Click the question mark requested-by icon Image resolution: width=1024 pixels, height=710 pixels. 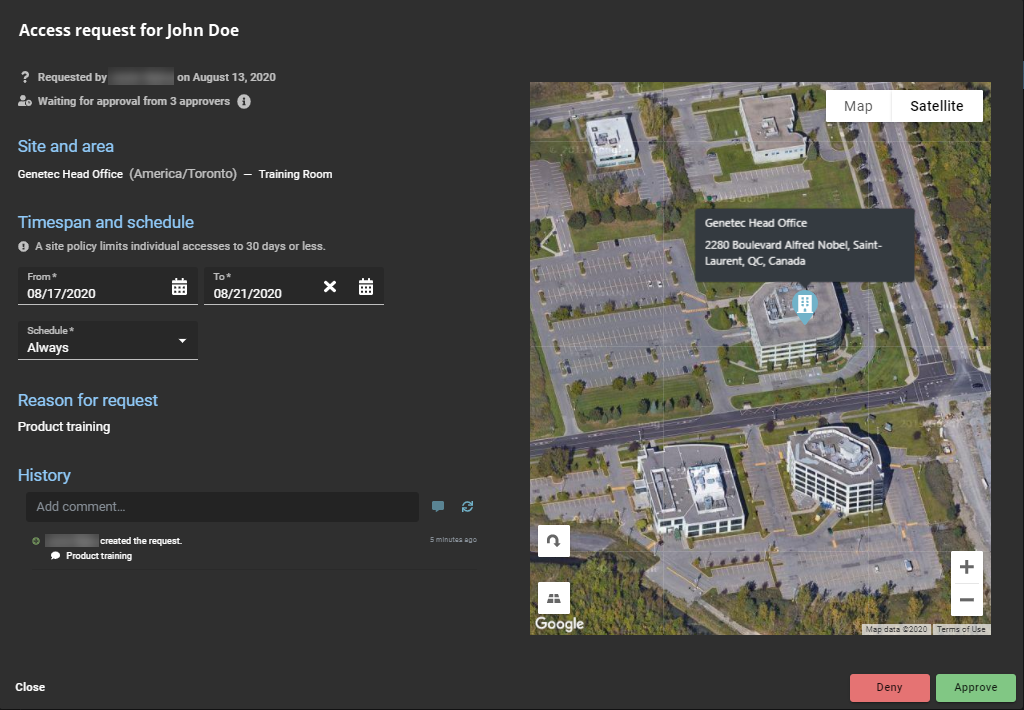tap(25, 77)
